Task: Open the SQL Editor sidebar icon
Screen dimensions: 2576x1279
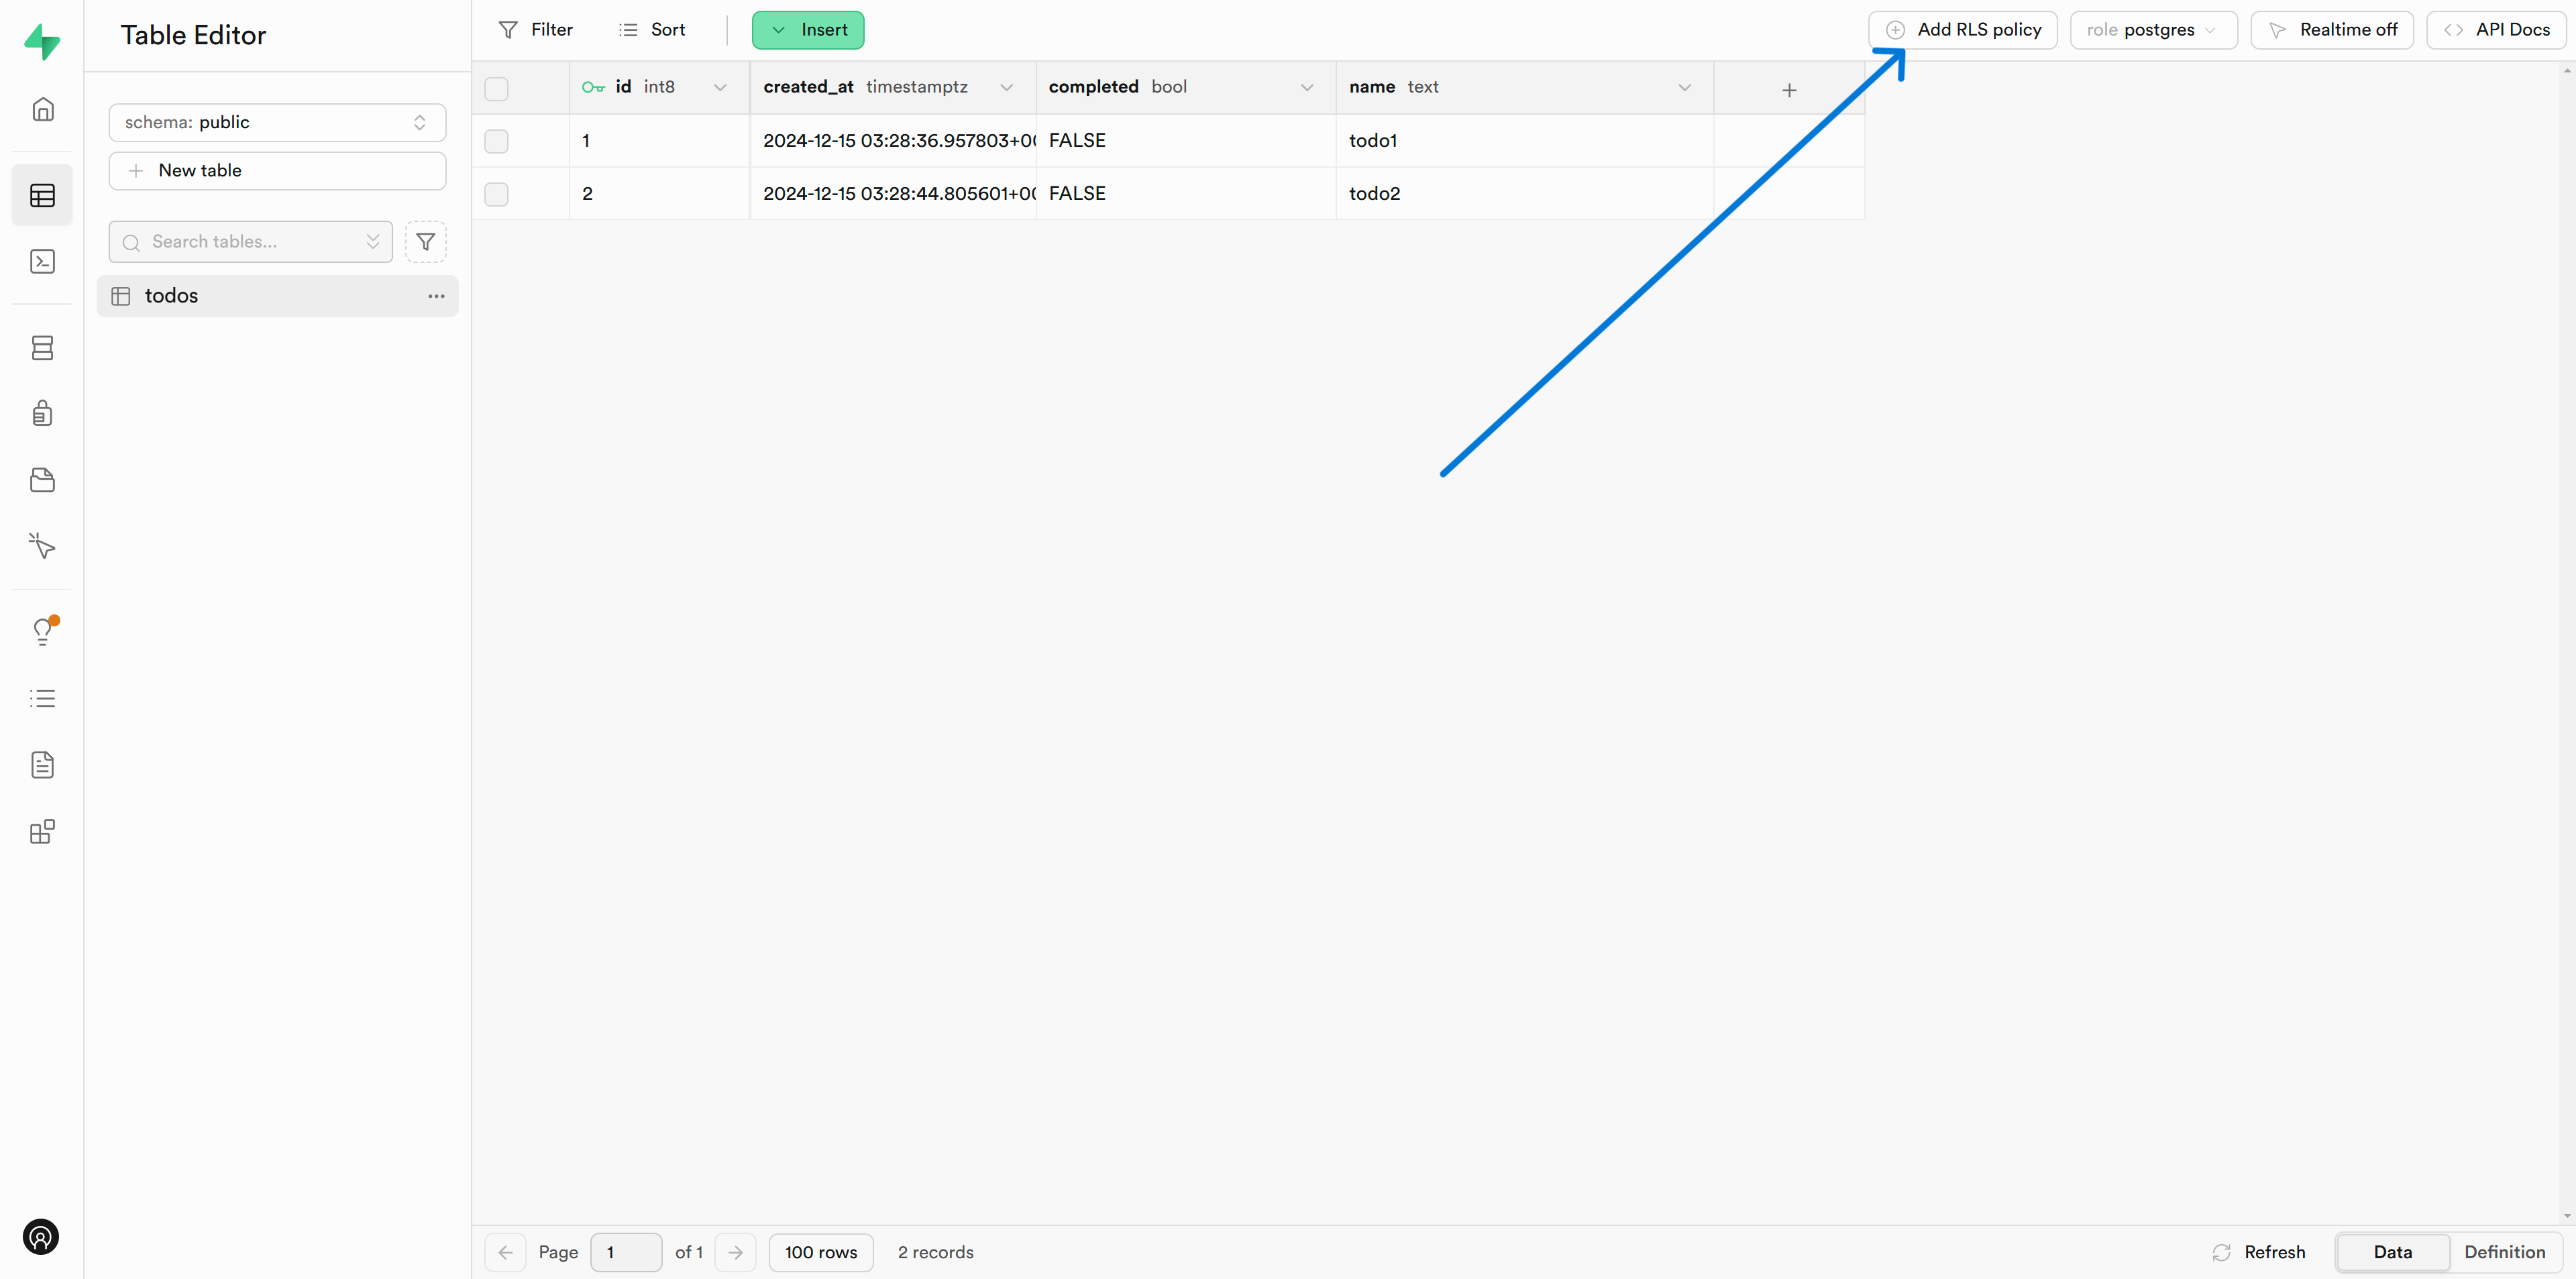Action: coord(42,262)
